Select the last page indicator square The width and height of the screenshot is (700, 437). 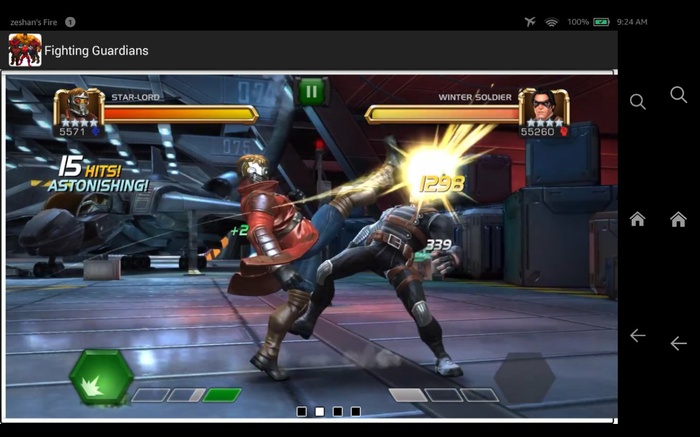[x=355, y=411]
